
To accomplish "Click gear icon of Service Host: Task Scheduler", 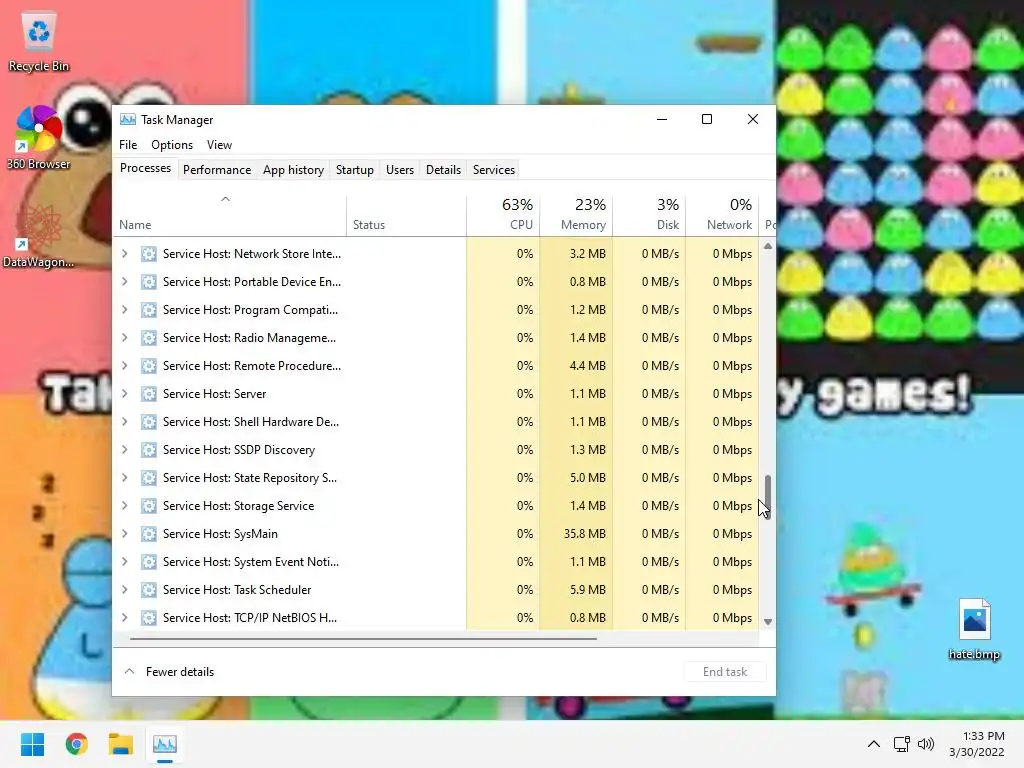I will click(149, 590).
